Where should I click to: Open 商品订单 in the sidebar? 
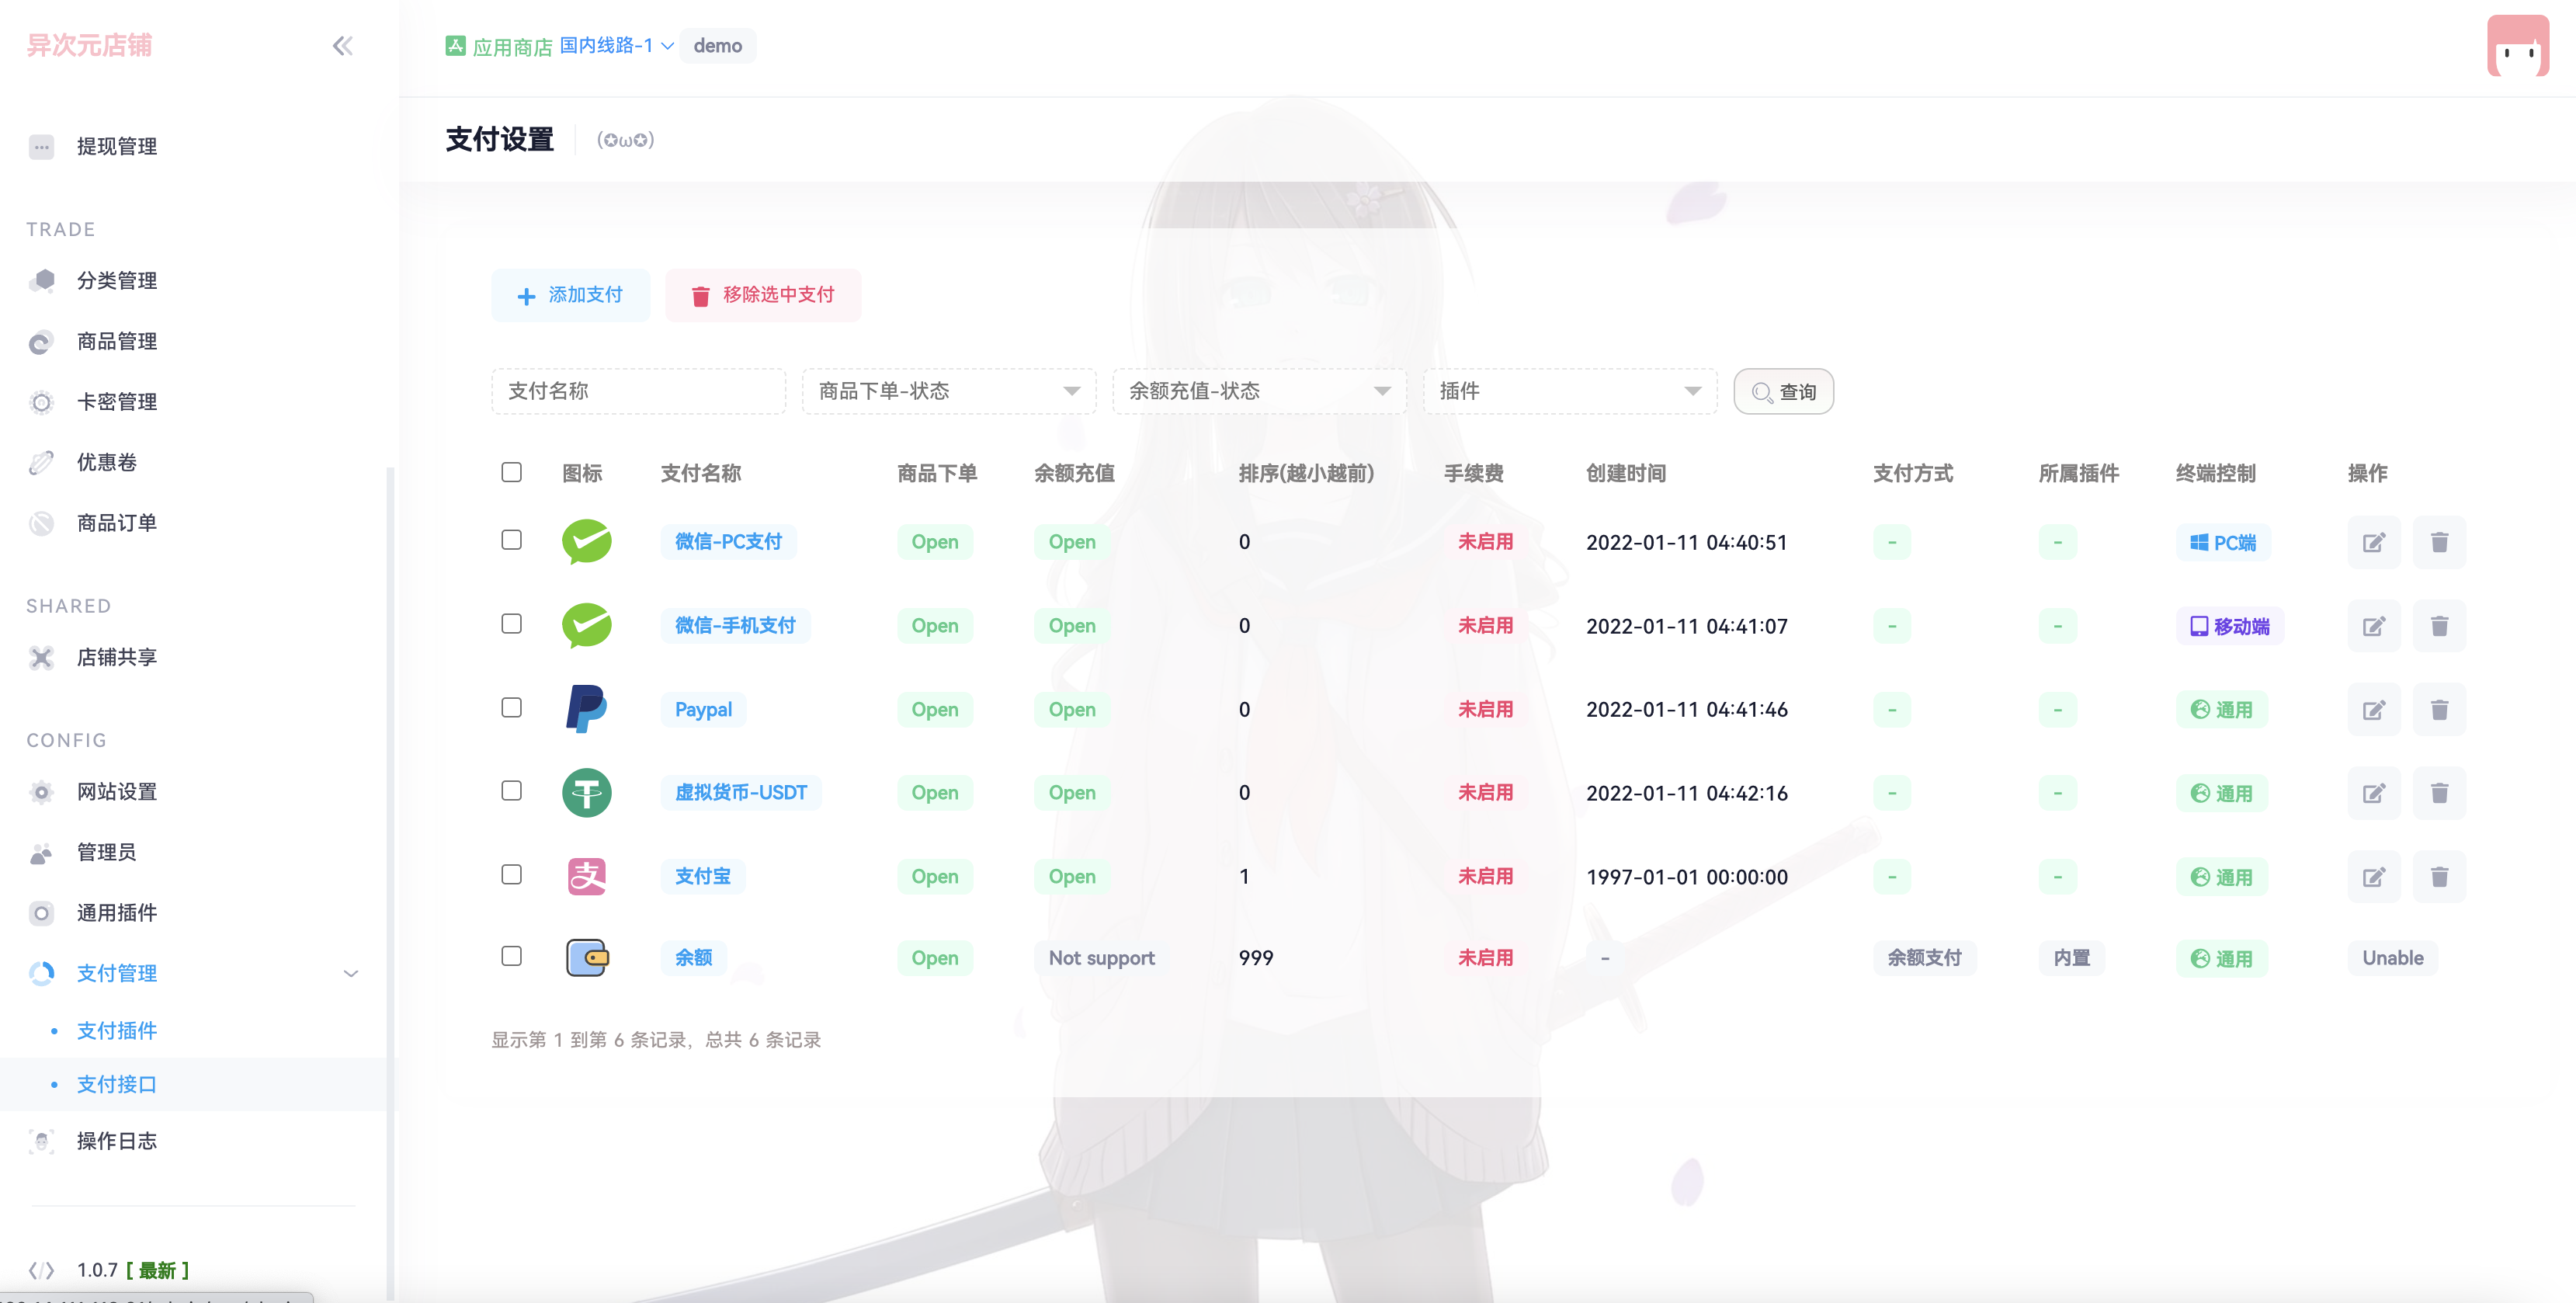(117, 523)
